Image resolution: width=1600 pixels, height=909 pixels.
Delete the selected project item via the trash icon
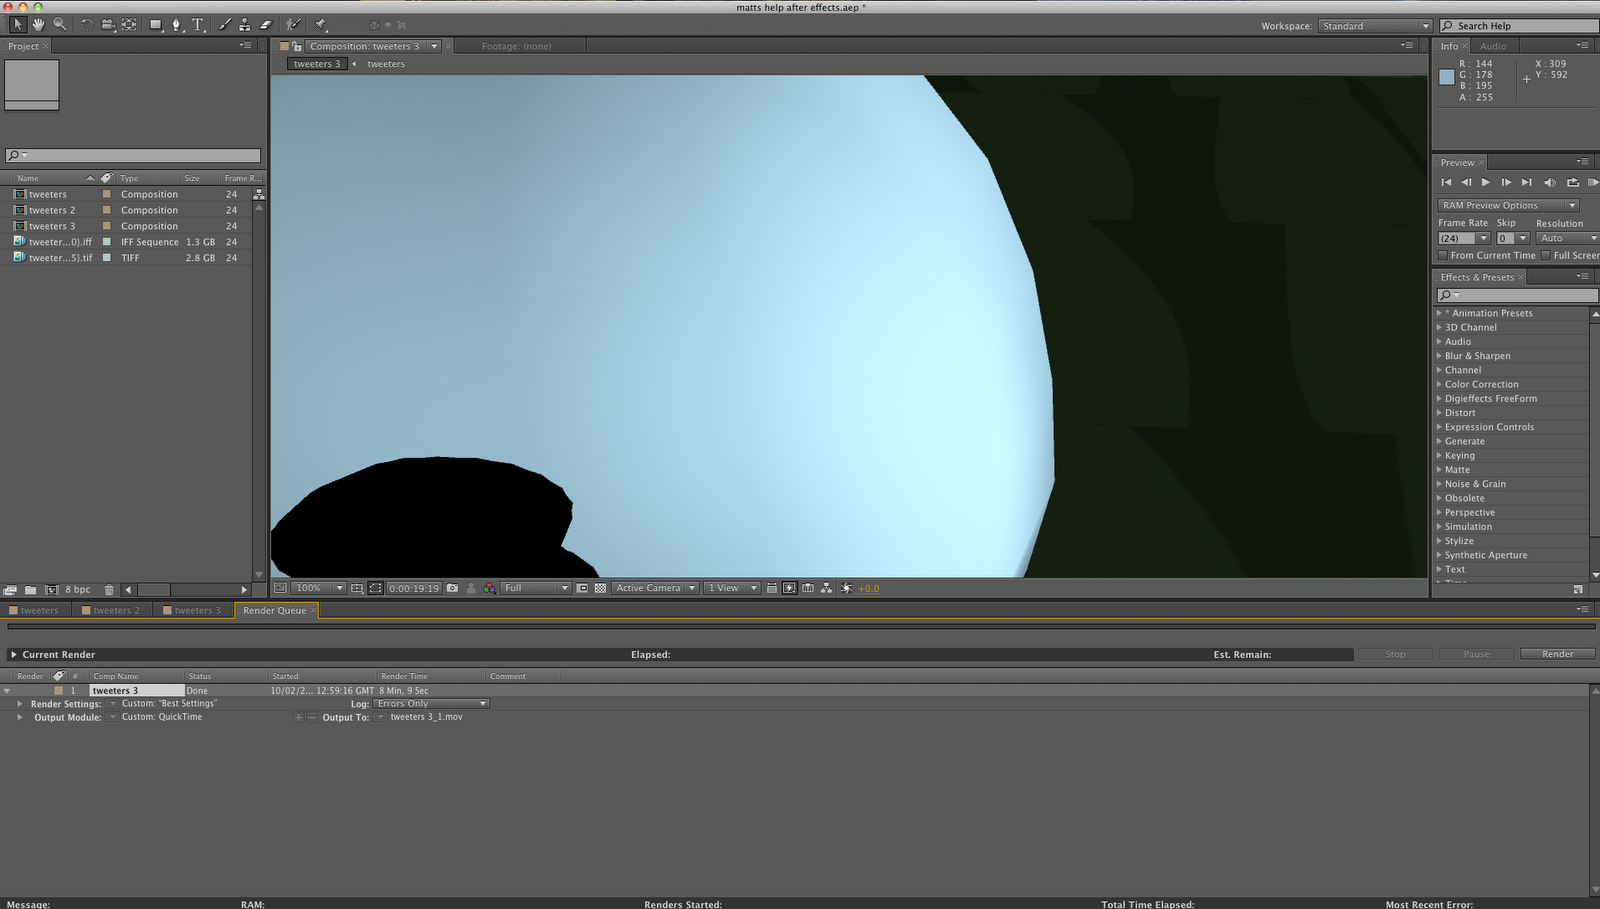(109, 590)
